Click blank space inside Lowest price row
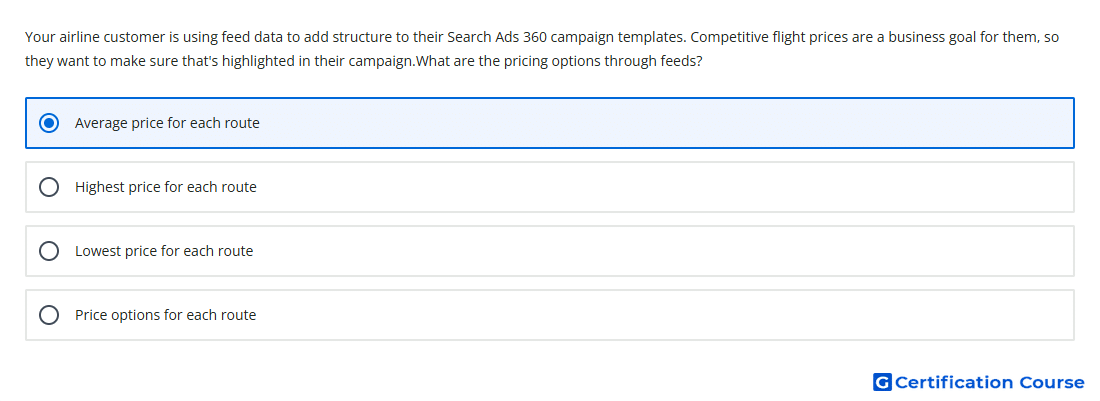 coord(666,251)
